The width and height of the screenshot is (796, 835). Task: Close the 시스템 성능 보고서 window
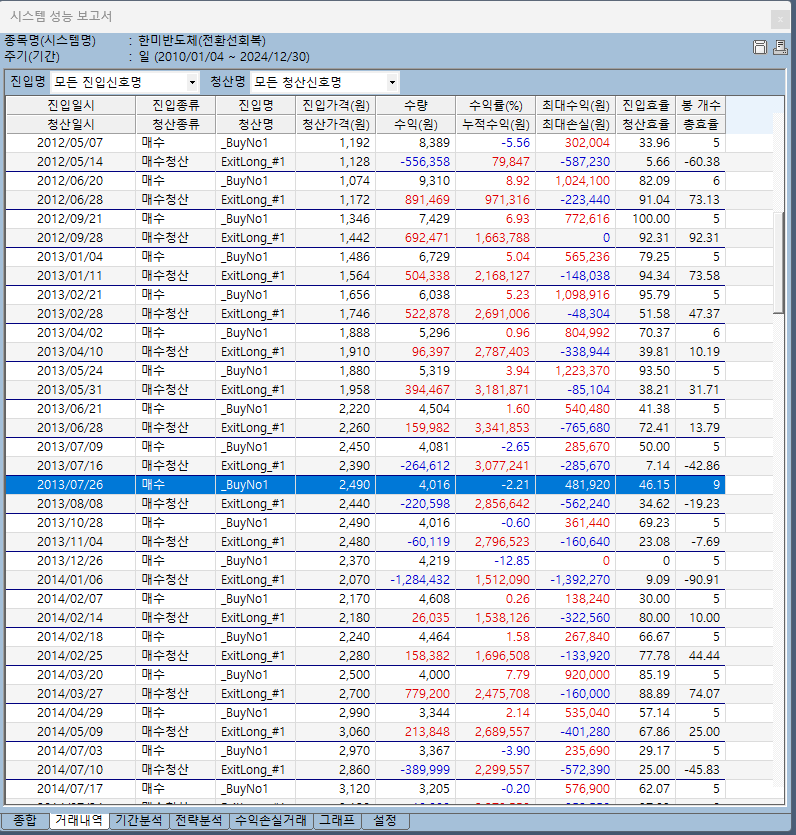(x=779, y=18)
